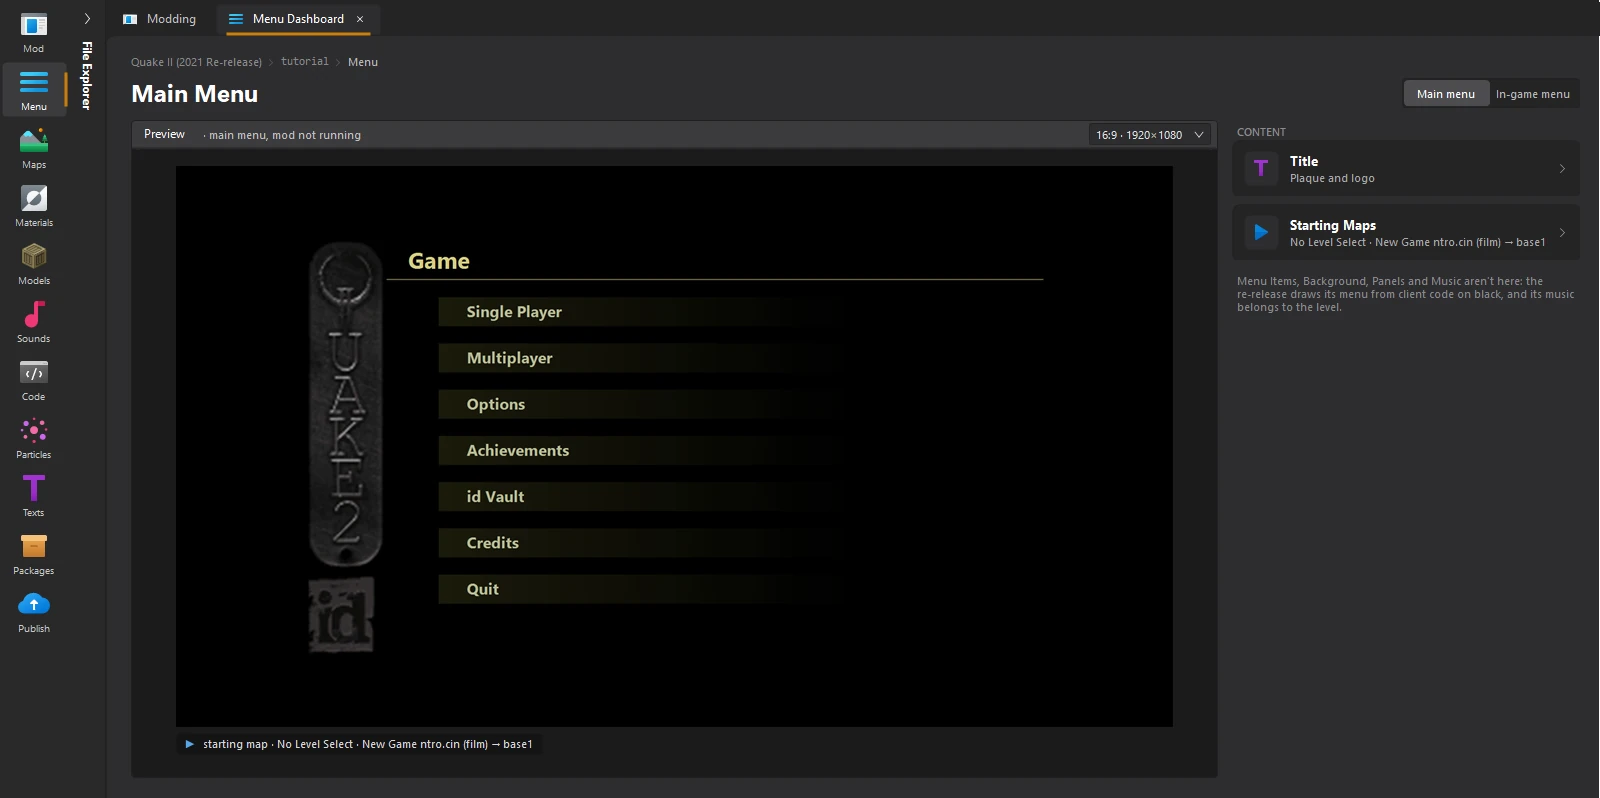Click the blue play Starting Maps icon

pyautogui.click(x=1261, y=232)
